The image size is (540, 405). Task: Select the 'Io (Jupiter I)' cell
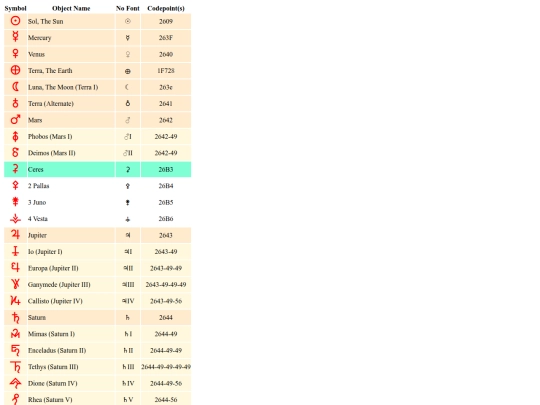(71, 252)
